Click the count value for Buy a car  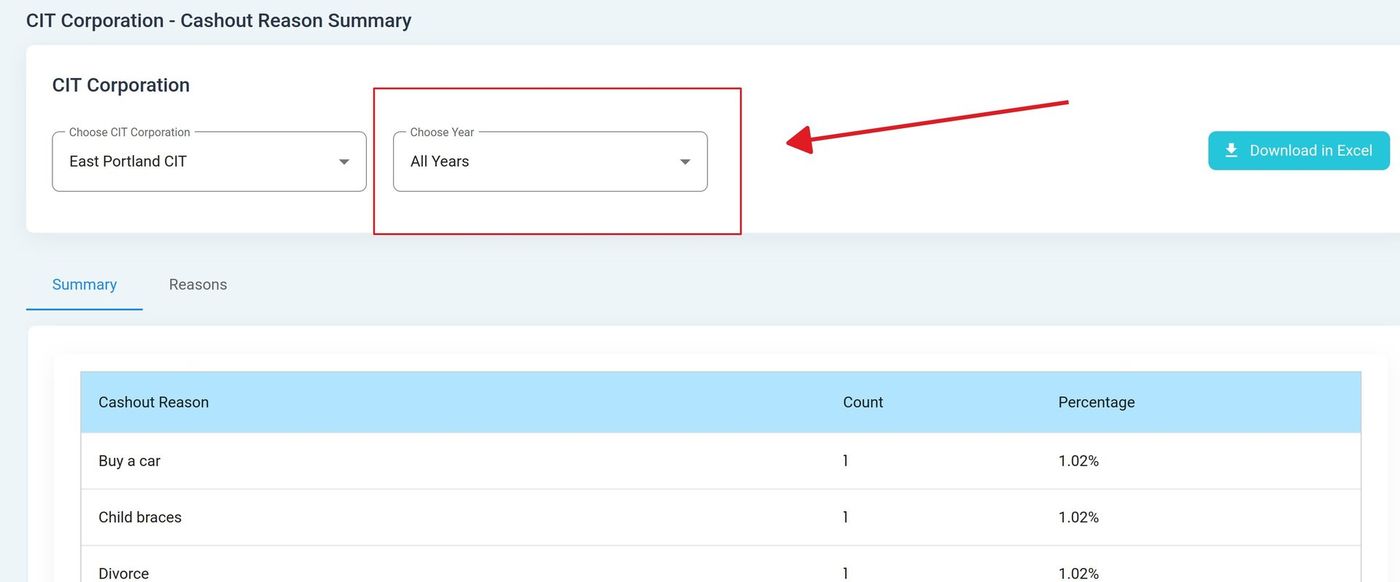845,461
